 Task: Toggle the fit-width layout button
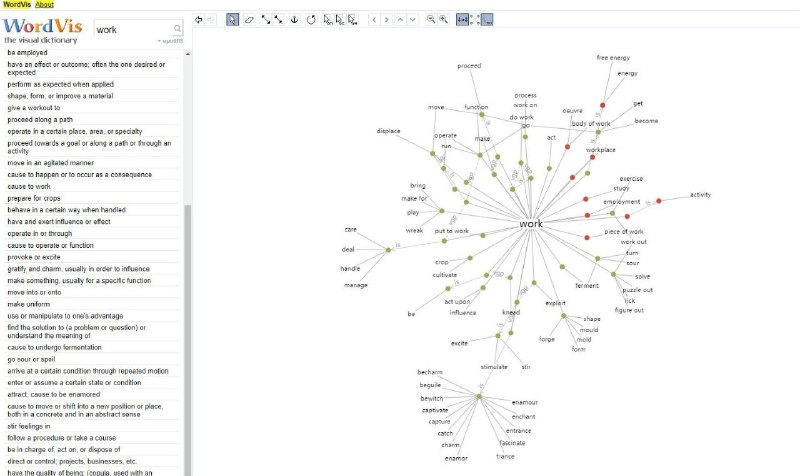463,18
